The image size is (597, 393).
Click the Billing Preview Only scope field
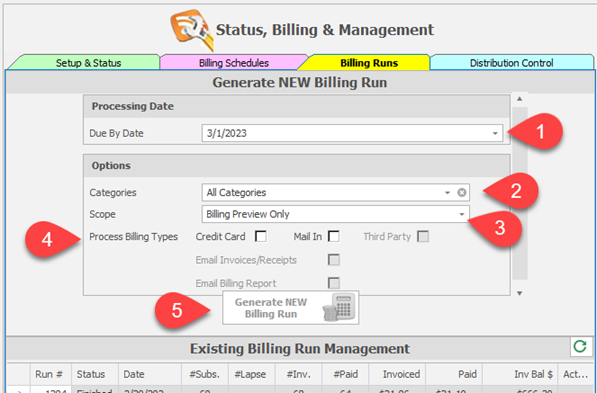point(335,214)
